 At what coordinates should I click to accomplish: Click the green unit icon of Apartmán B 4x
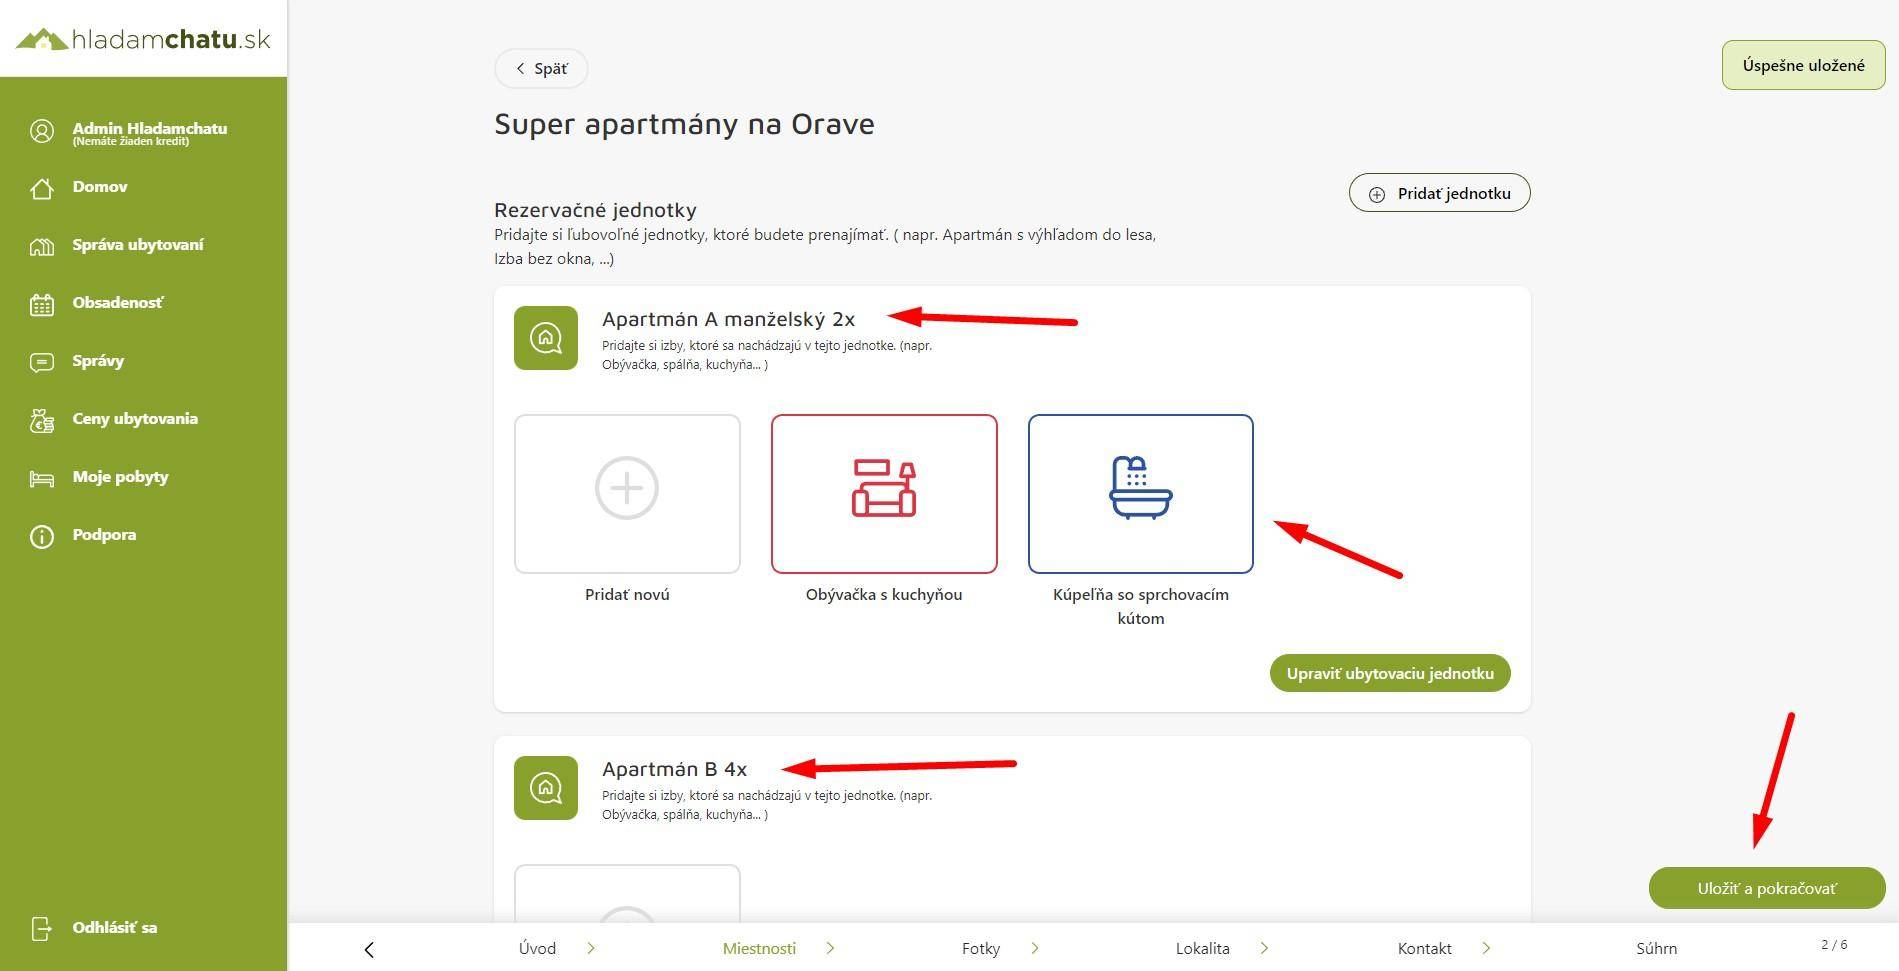[546, 788]
